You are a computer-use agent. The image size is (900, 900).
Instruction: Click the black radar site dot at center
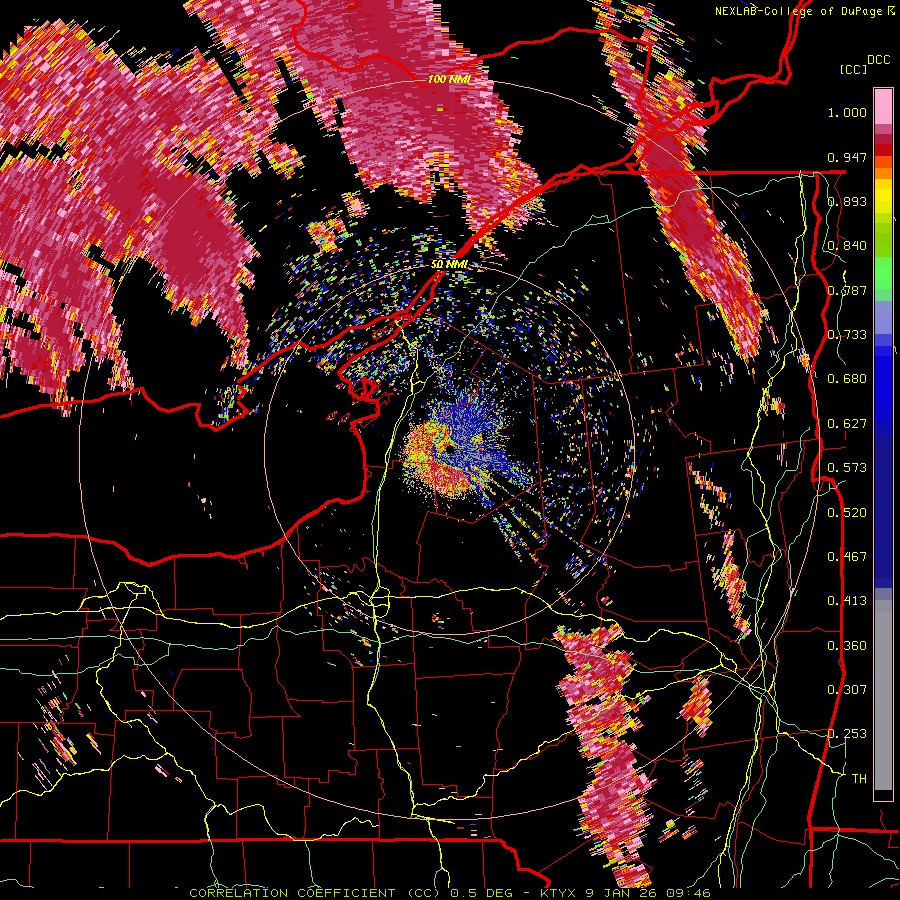tap(450, 449)
